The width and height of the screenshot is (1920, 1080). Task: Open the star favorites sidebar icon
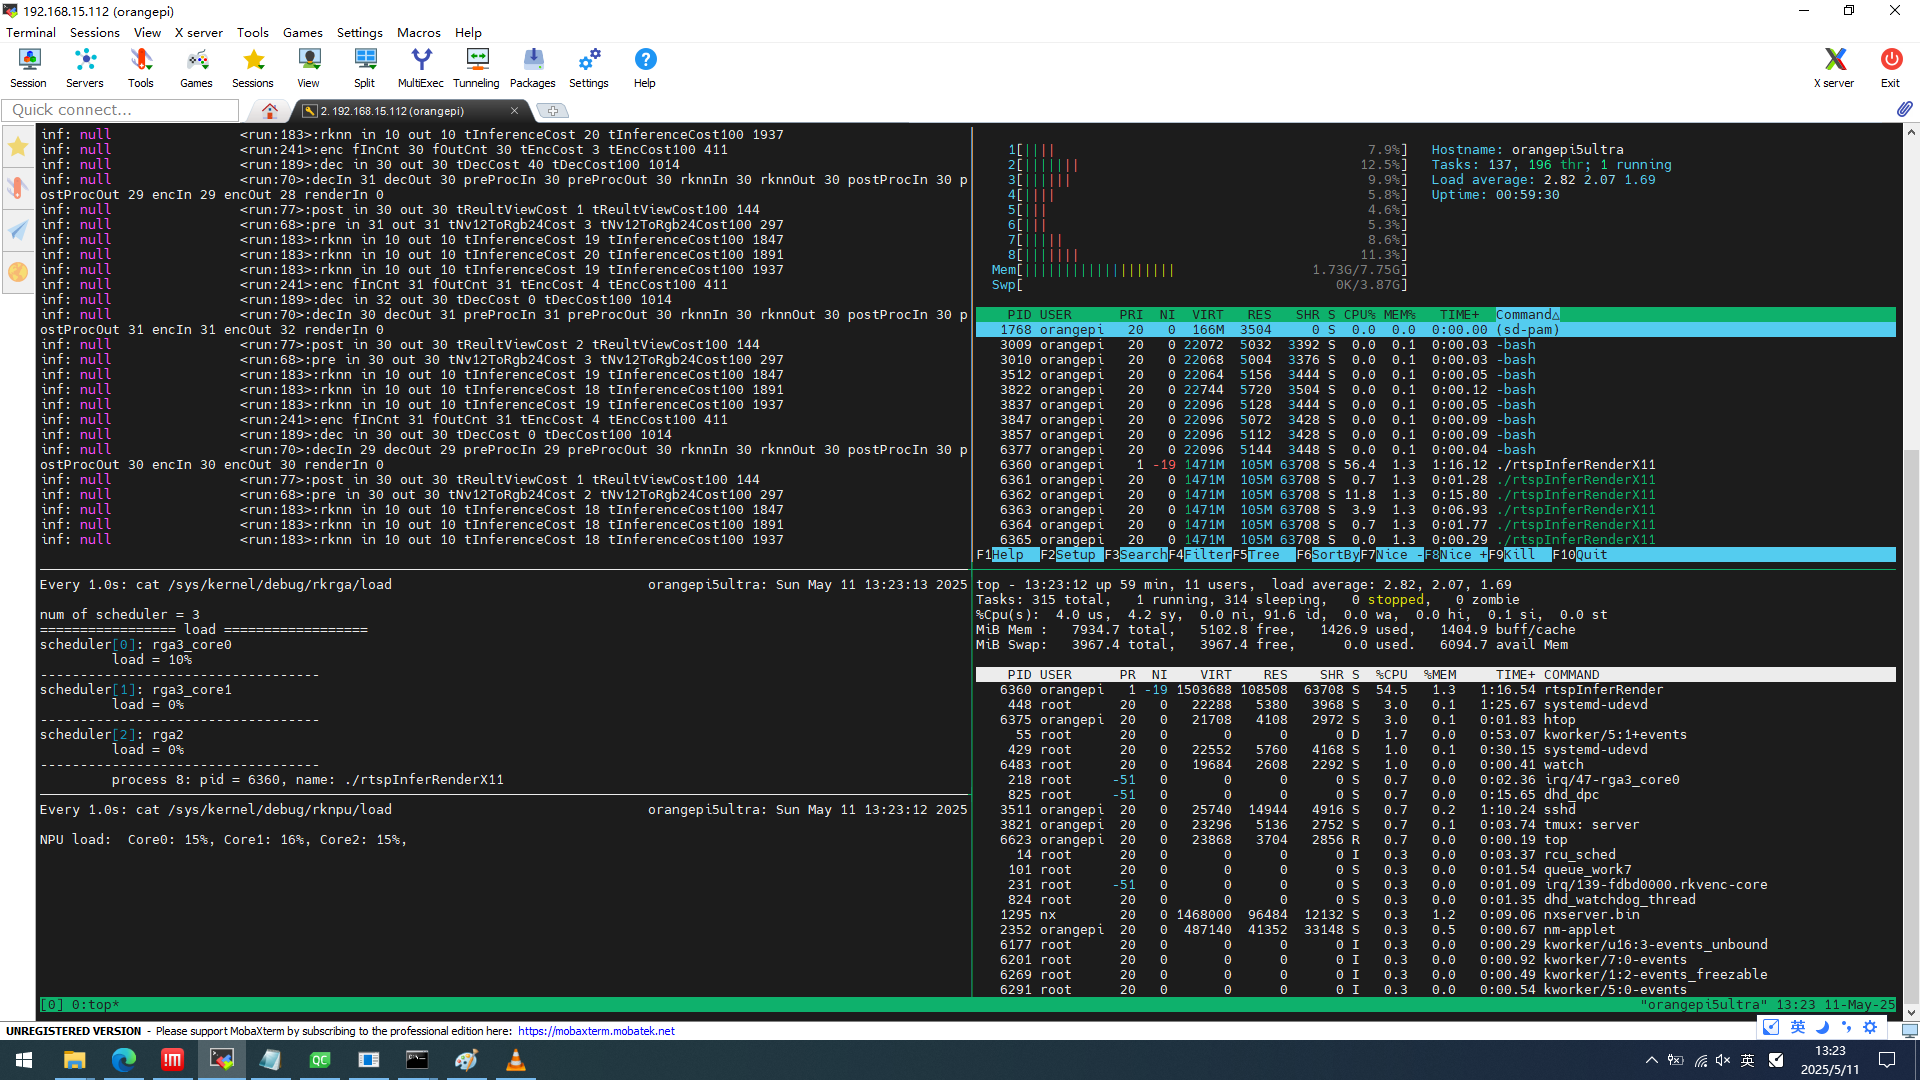18,147
